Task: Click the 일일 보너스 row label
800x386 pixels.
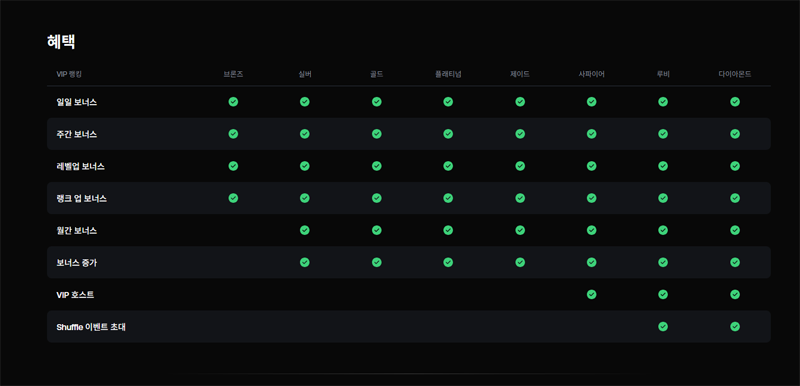Action: pyautogui.click(x=77, y=102)
